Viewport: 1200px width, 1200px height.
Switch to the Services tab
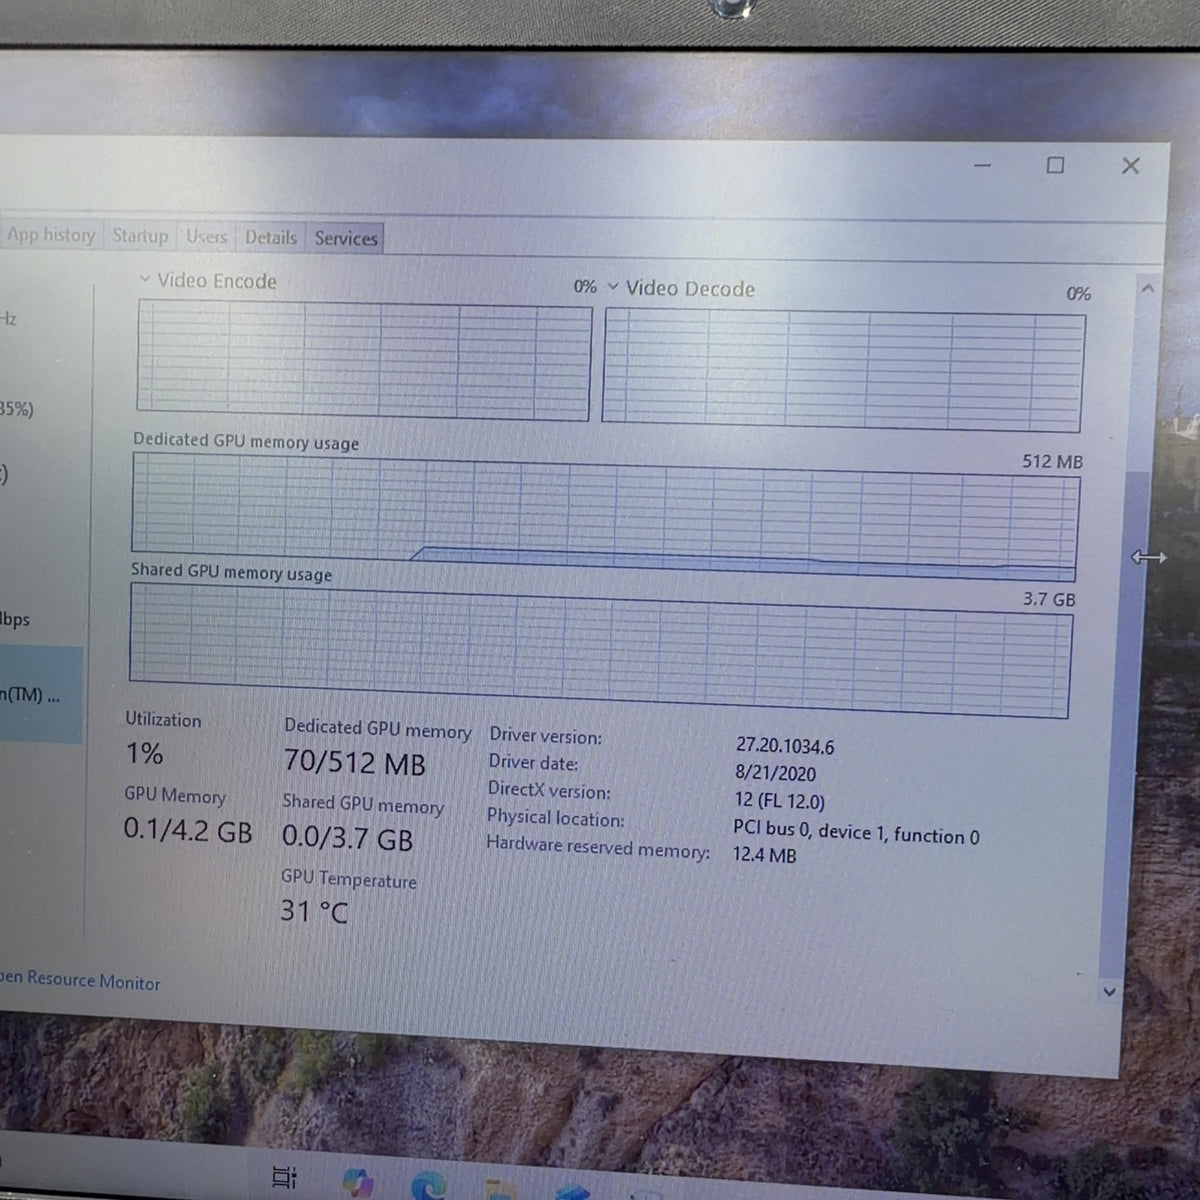click(346, 239)
